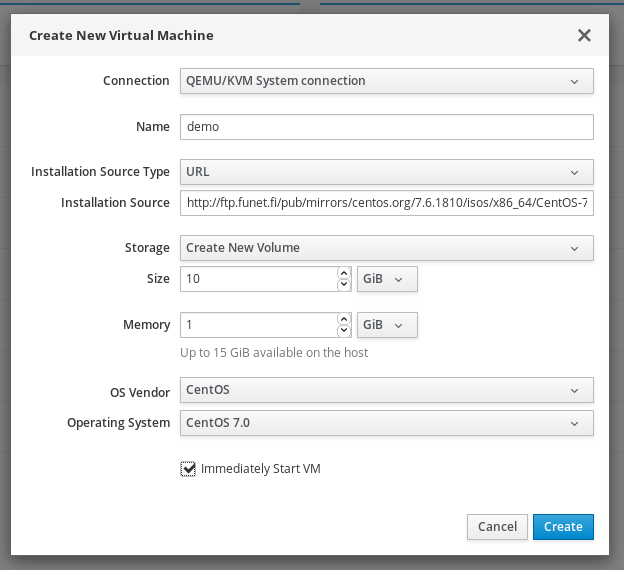624x570 pixels.
Task: Decrease disk Size with down arrow
Action: pyautogui.click(x=344, y=285)
